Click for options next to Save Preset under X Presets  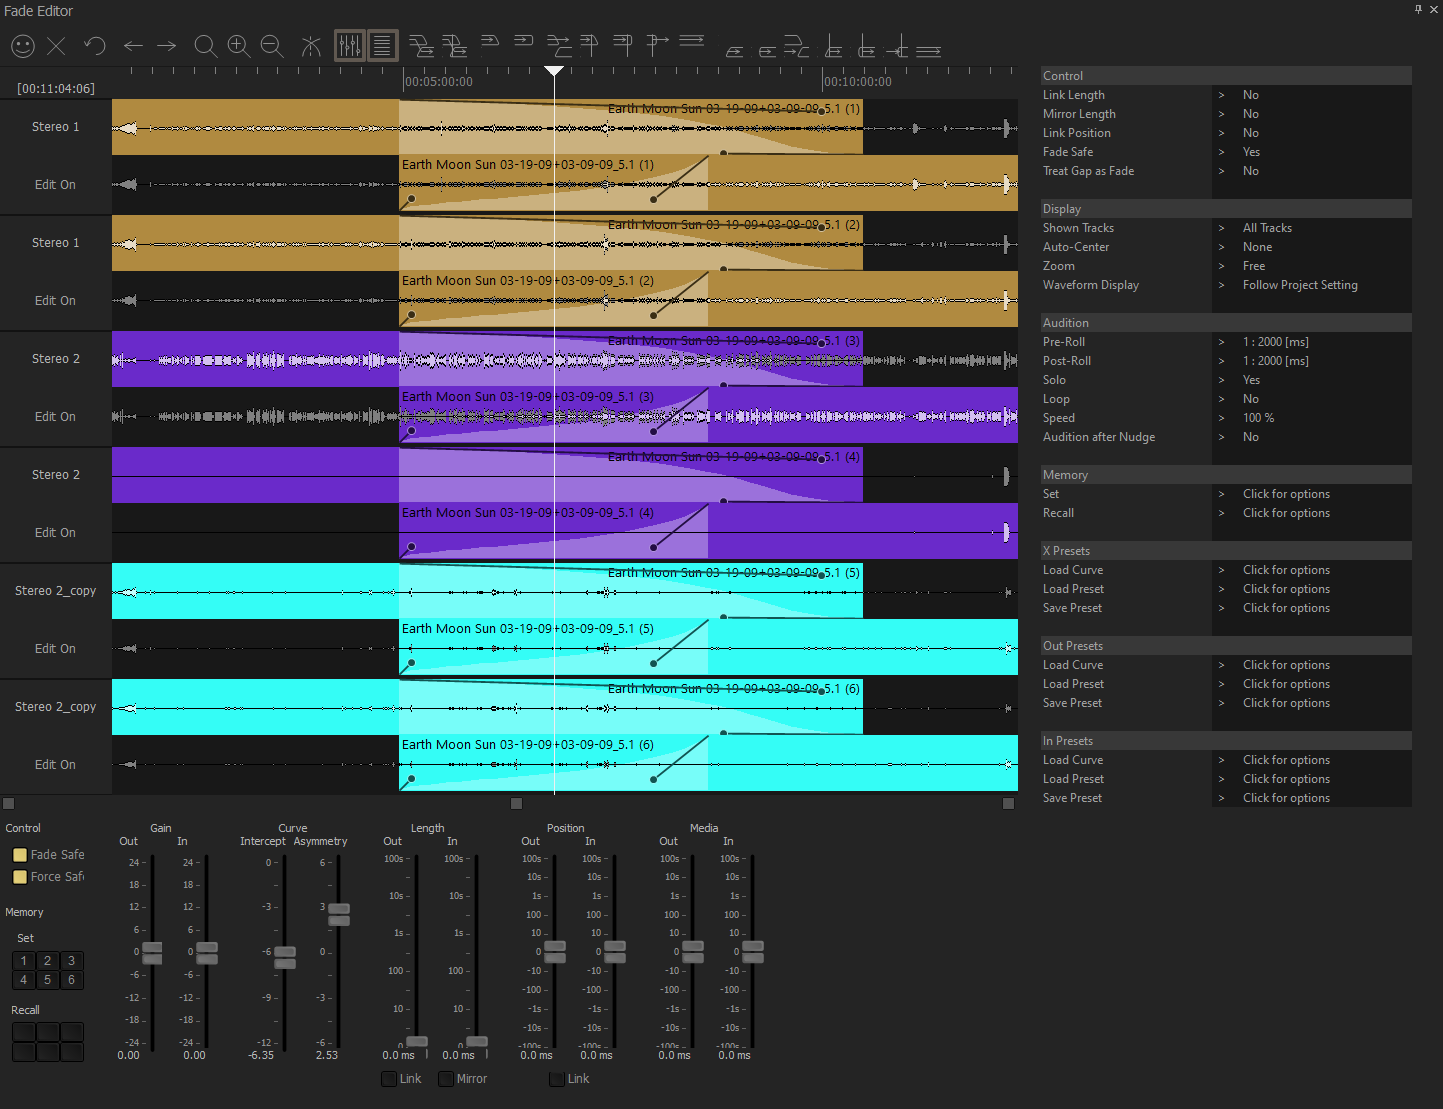point(1286,607)
